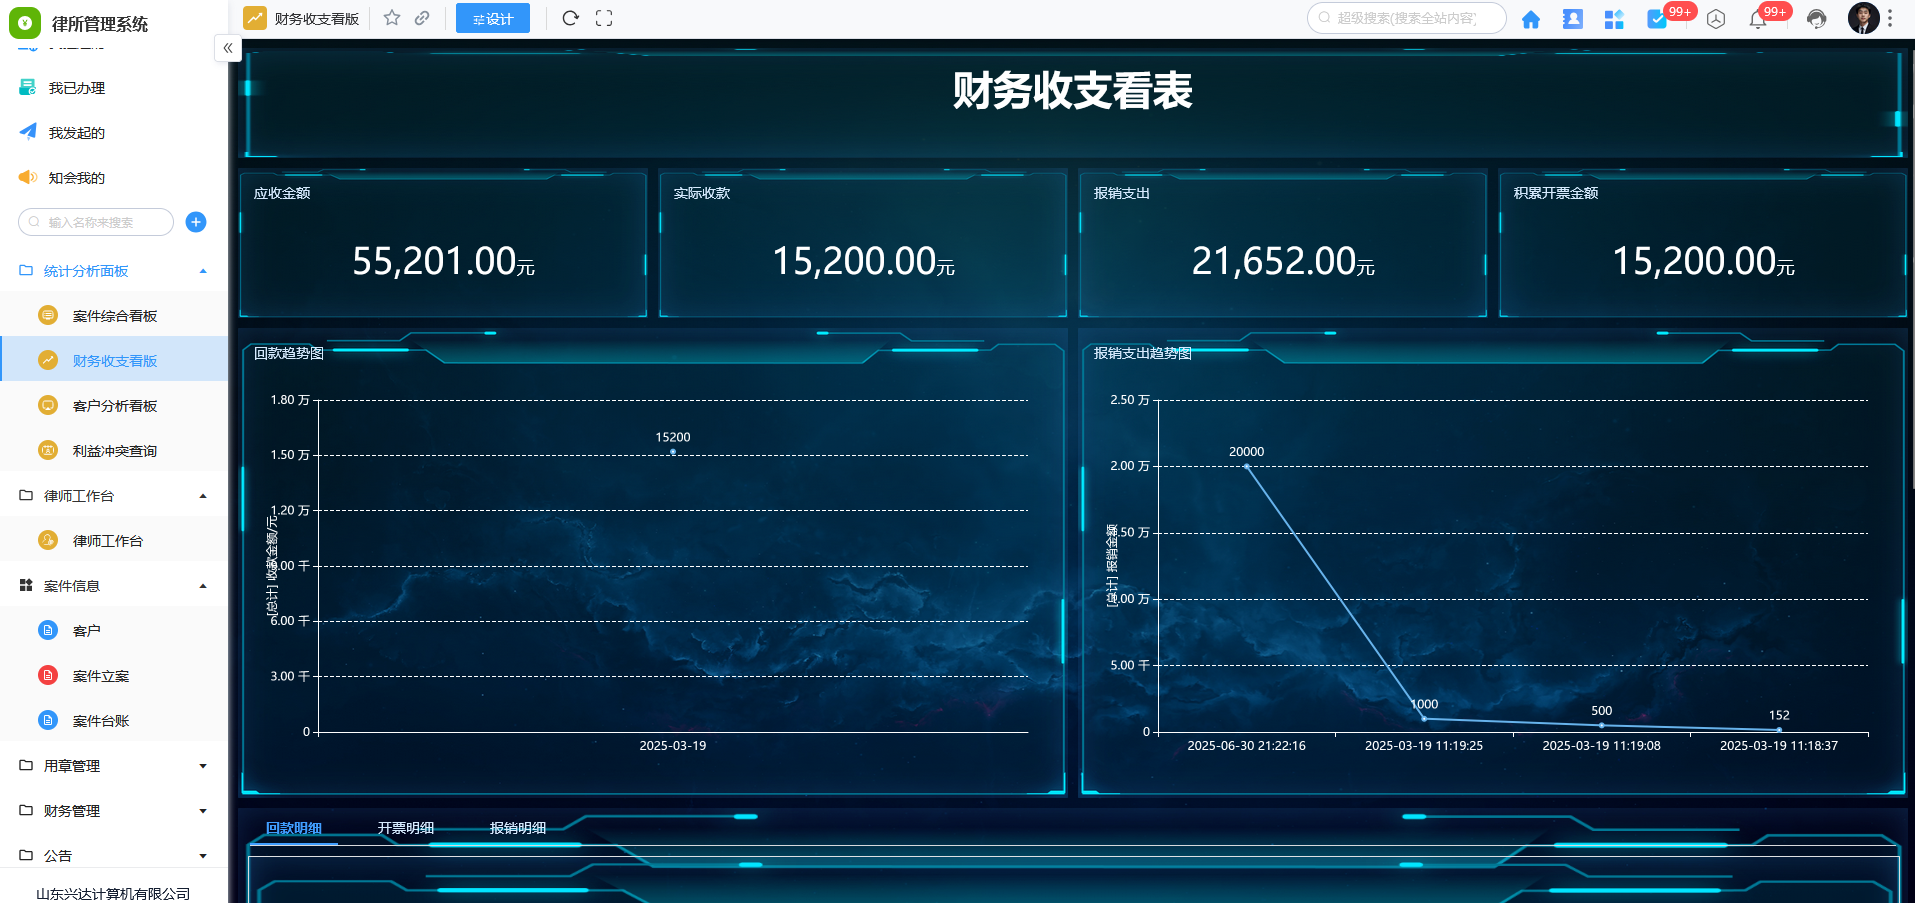Click the blue plus add button in sidebar
The image size is (1915, 903).
pyautogui.click(x=196, y=222)
